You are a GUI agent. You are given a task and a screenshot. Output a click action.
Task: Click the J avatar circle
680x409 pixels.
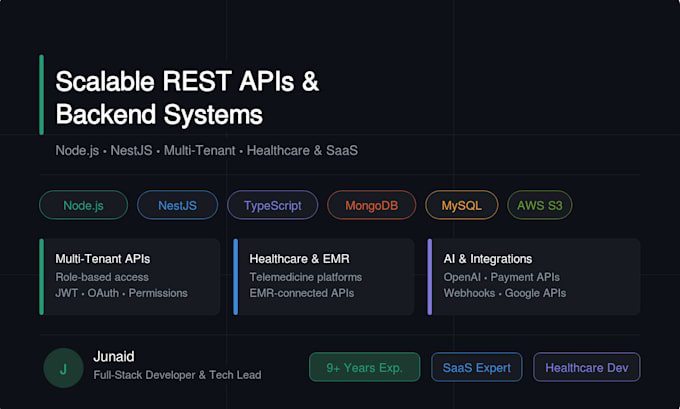[63, 368]
